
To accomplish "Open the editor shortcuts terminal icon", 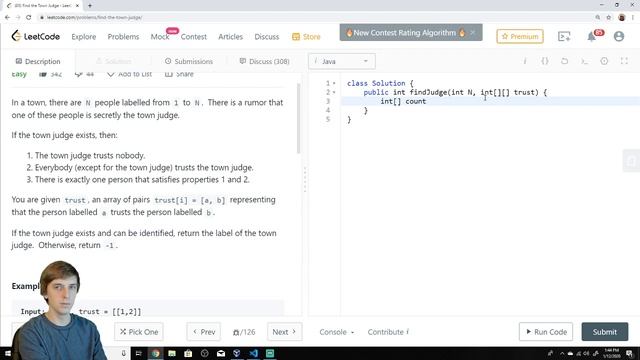I will click(584, 61).
